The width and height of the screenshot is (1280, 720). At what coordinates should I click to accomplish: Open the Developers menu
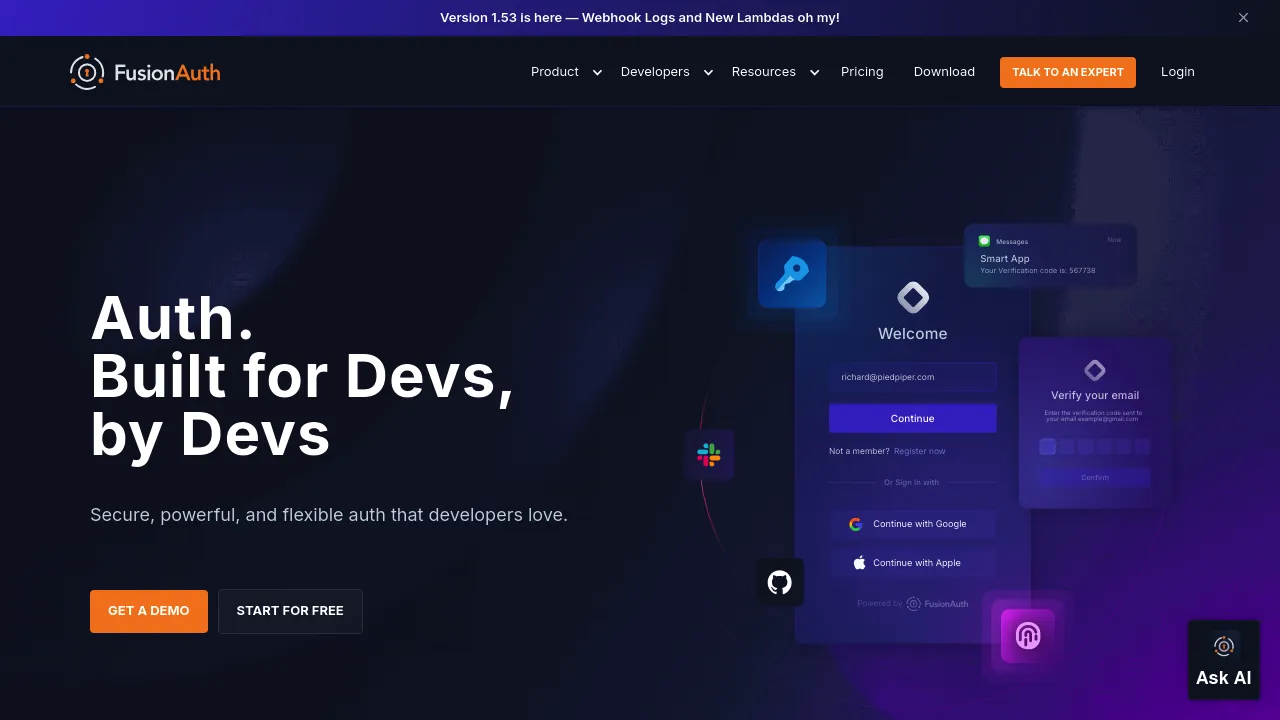click(x=655, y=72)
